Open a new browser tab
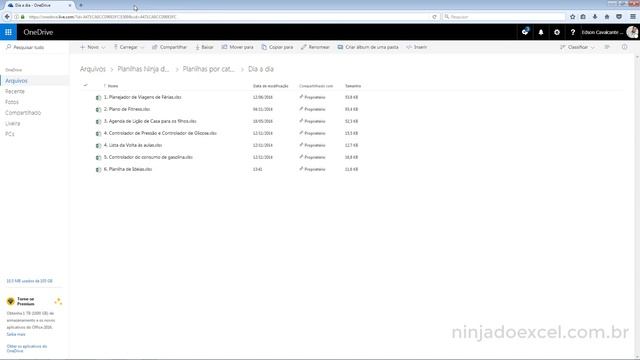 (81, 5)
